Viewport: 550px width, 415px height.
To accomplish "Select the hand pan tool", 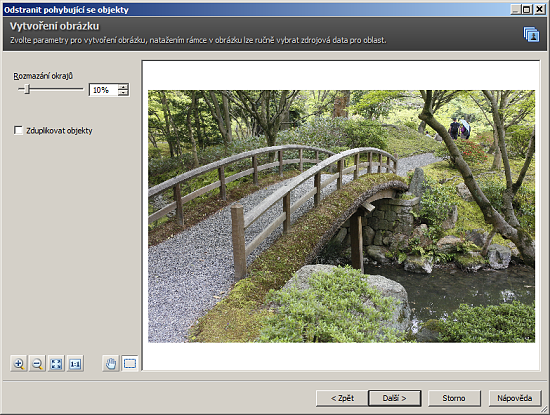I will (x=111, y=363).
